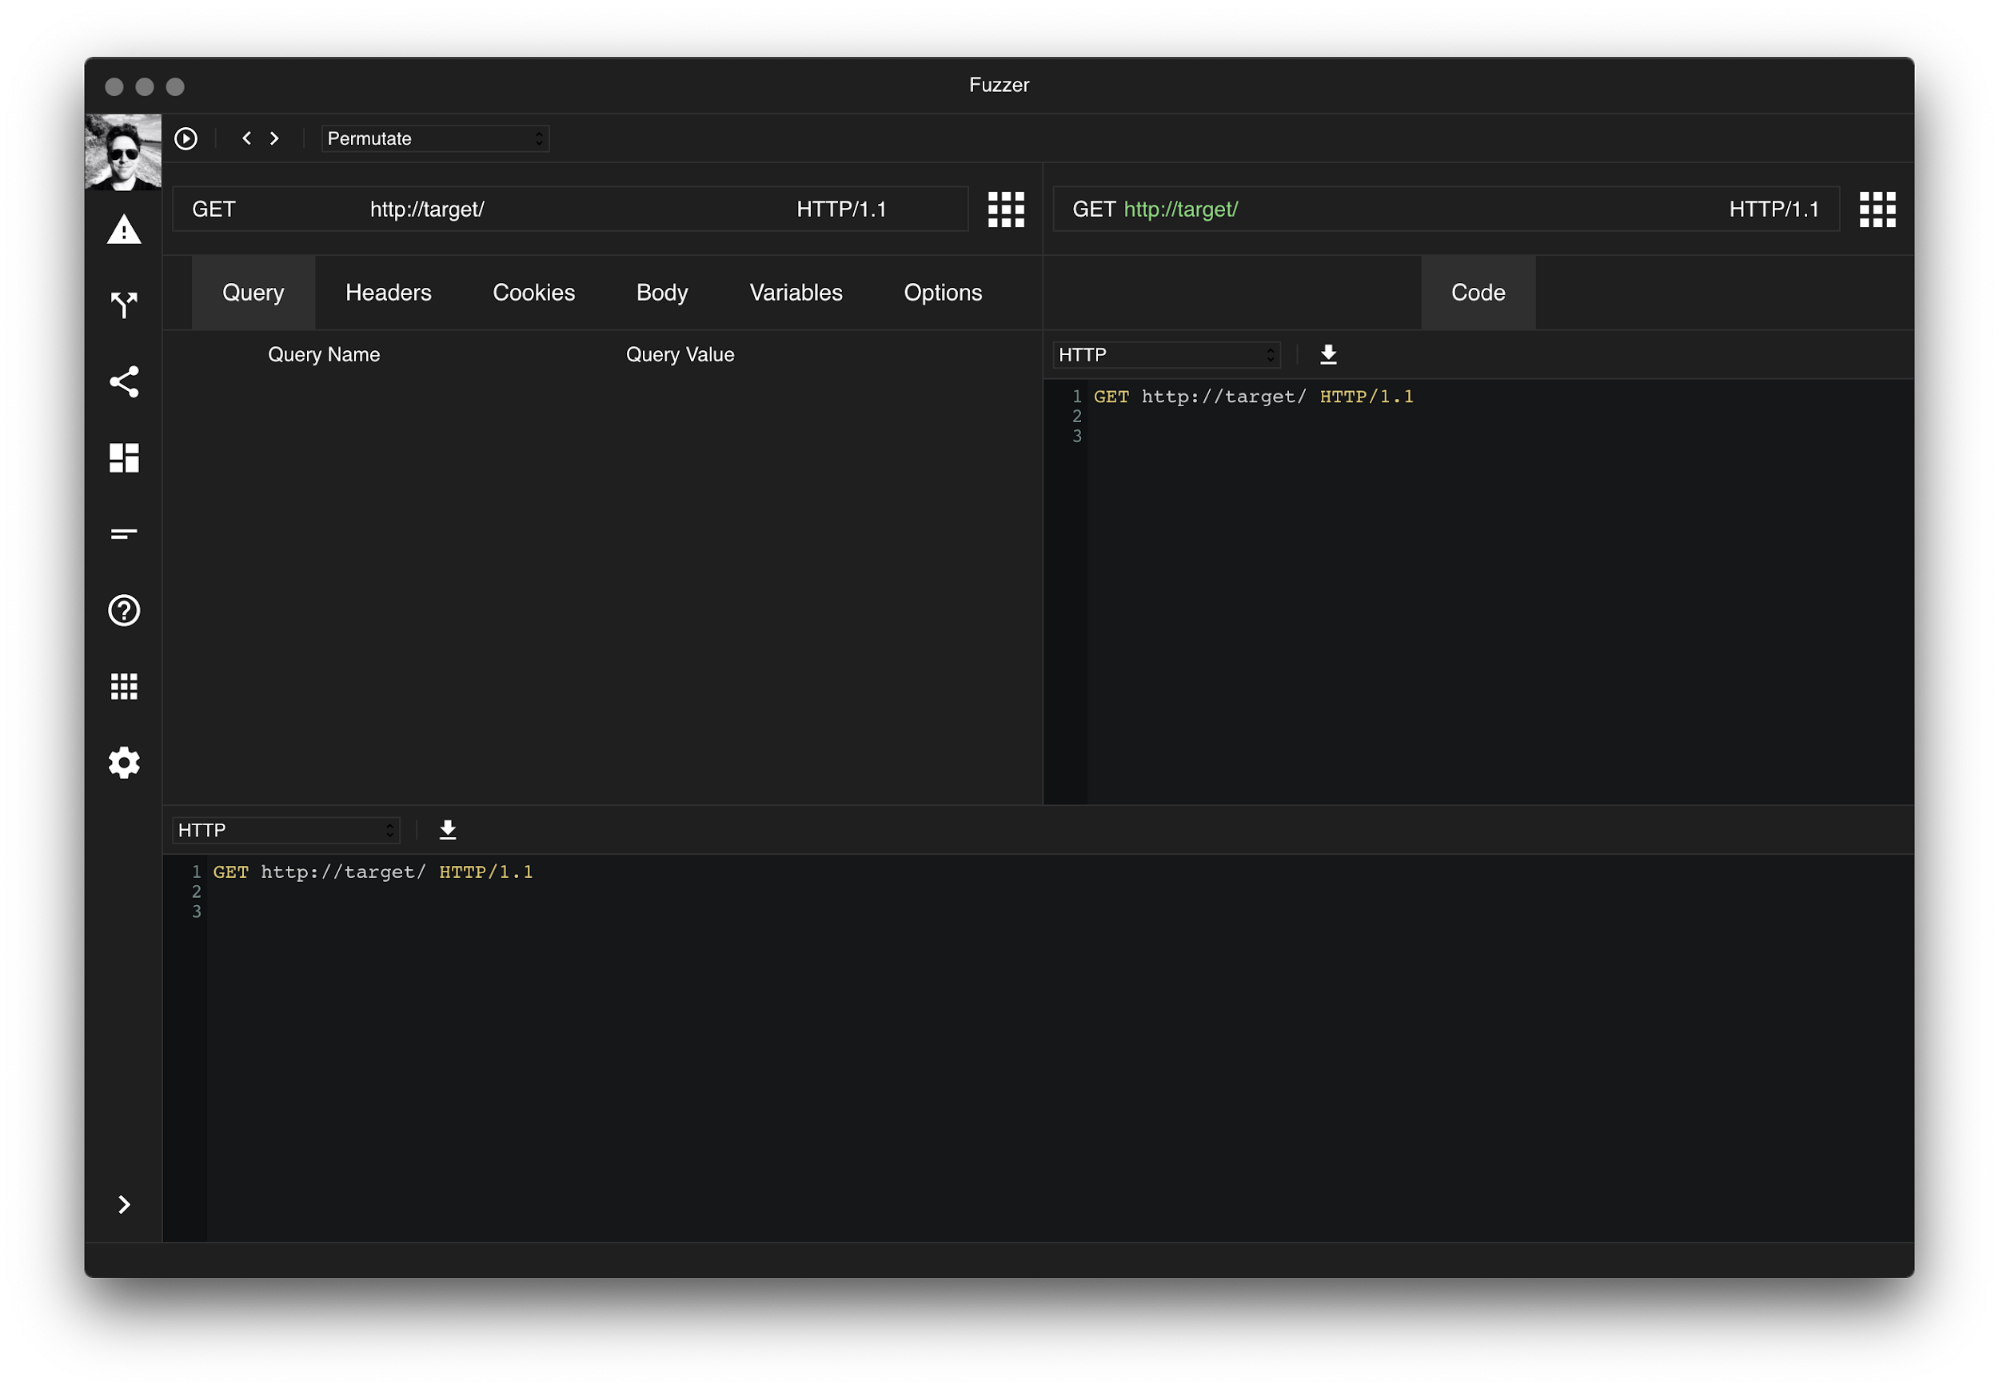Switch to the Cookies tab
This screenshot has width=1999, height=1390.
[533, 292]
